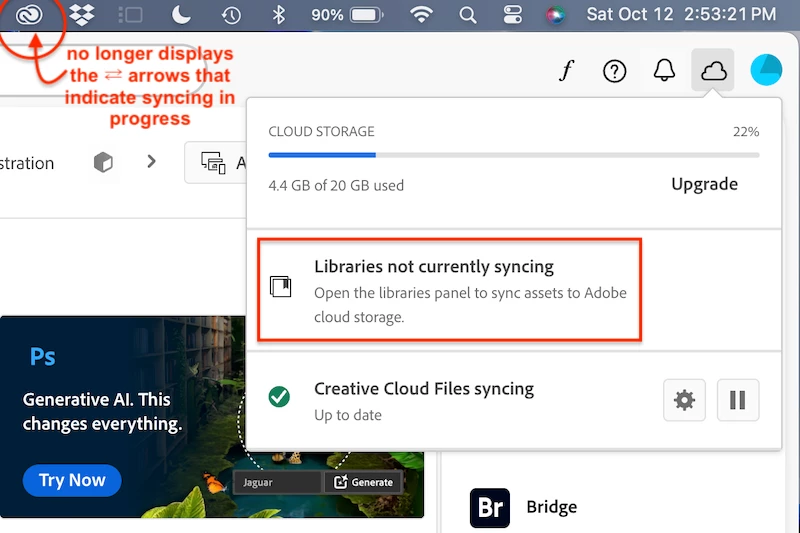
Task: Select Libraries not currently syncing heading
Action: [434, 266]
